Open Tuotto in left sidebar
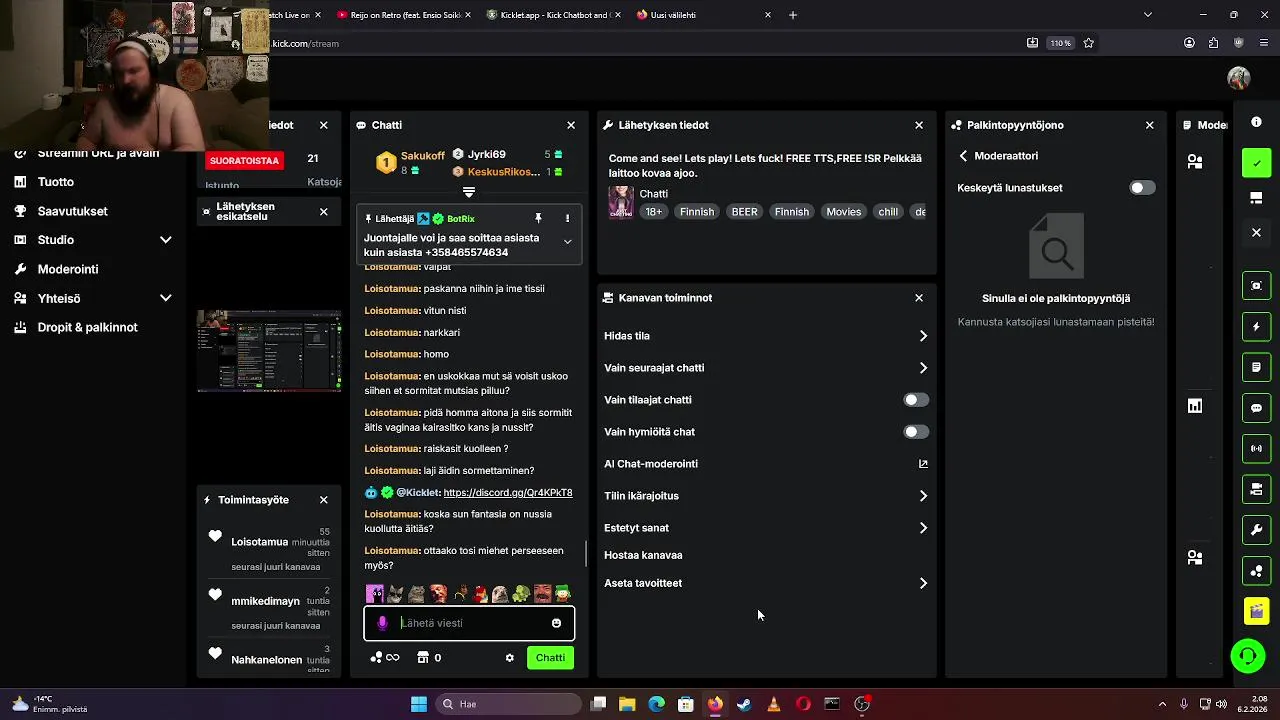Image resolution: width=1280 pixels, height=720 pixels. pyautogui.click(x=56, y=182)
